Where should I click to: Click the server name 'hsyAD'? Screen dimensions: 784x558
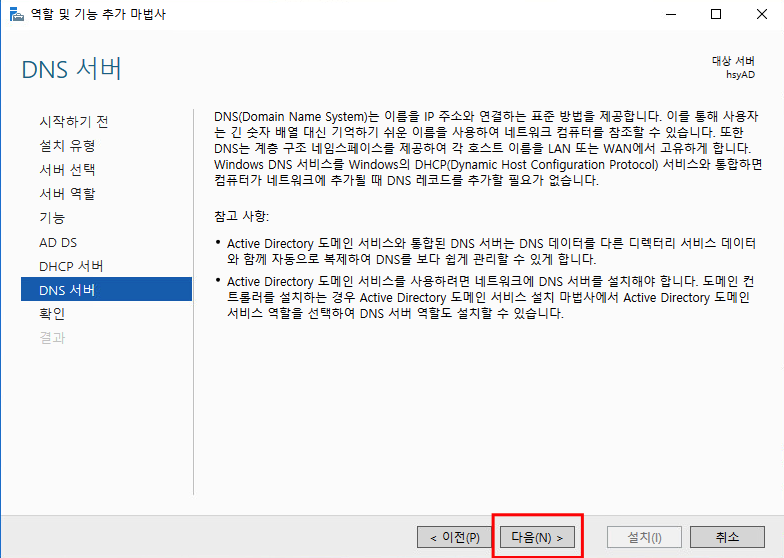(740, 75)
